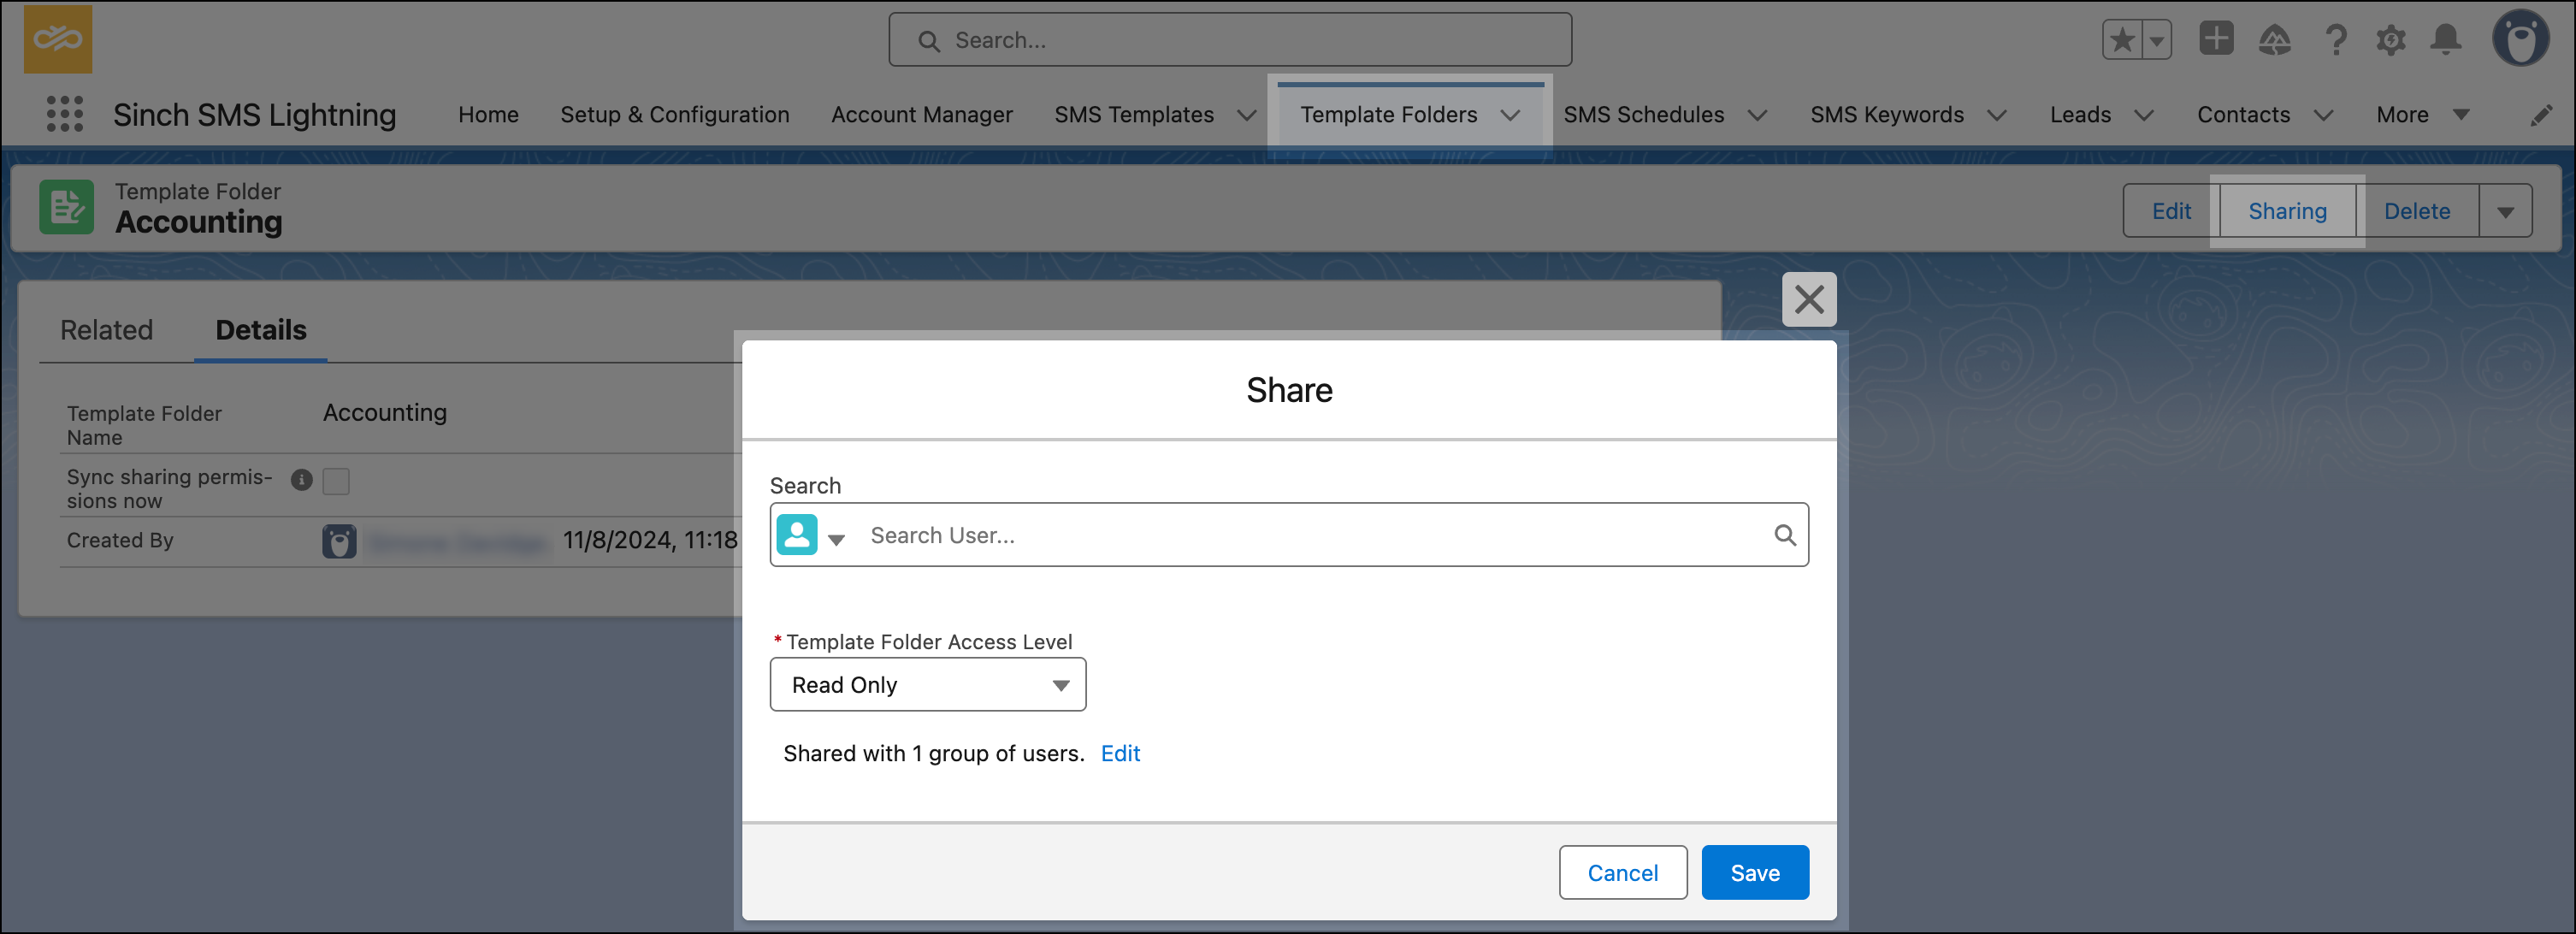This screenshot has height=934, width=2576.
Task: Expand the user type selector arrow
Action: click(x=836, y=539)
